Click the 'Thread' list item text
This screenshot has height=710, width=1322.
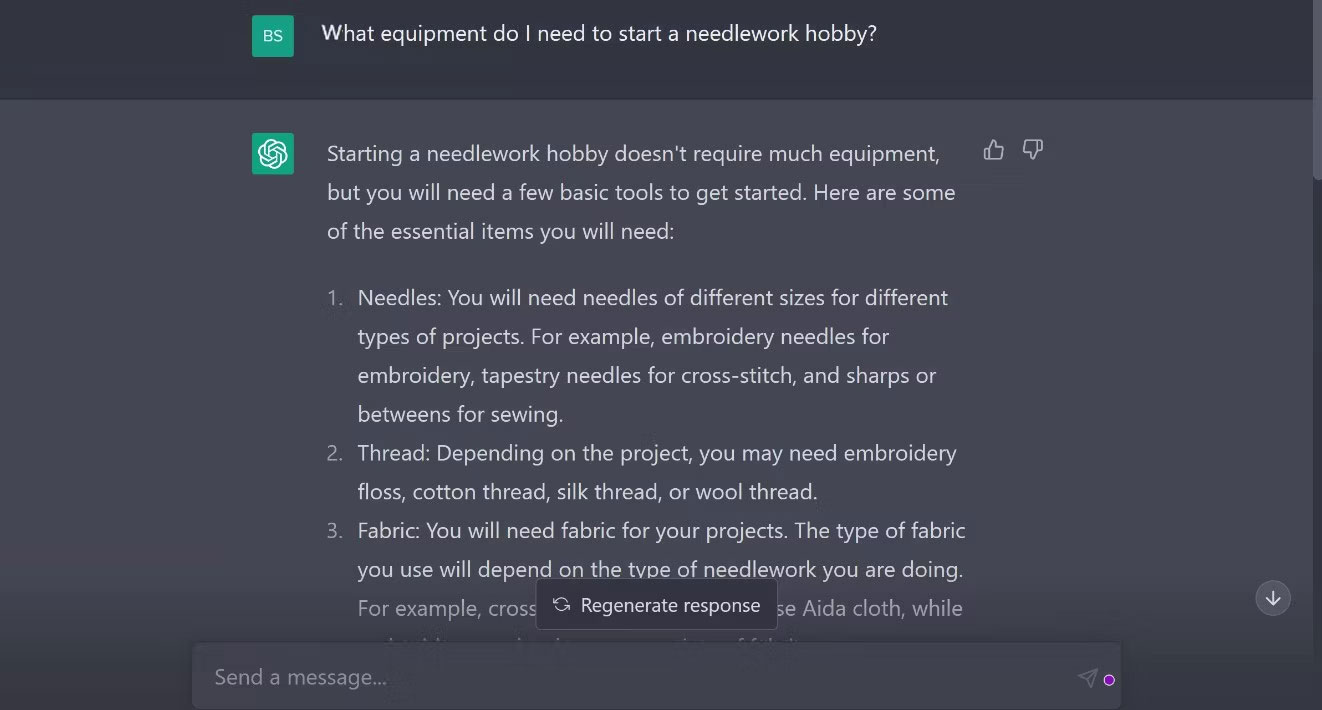coord(656,472)
